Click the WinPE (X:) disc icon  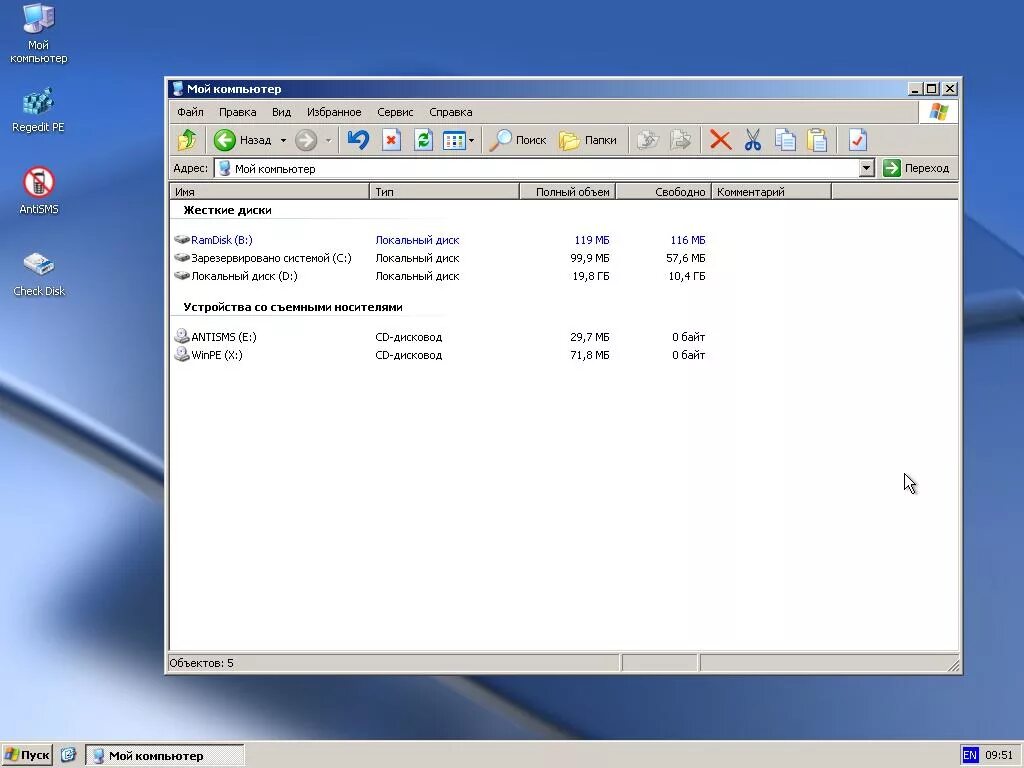click(x=182, y=355)
